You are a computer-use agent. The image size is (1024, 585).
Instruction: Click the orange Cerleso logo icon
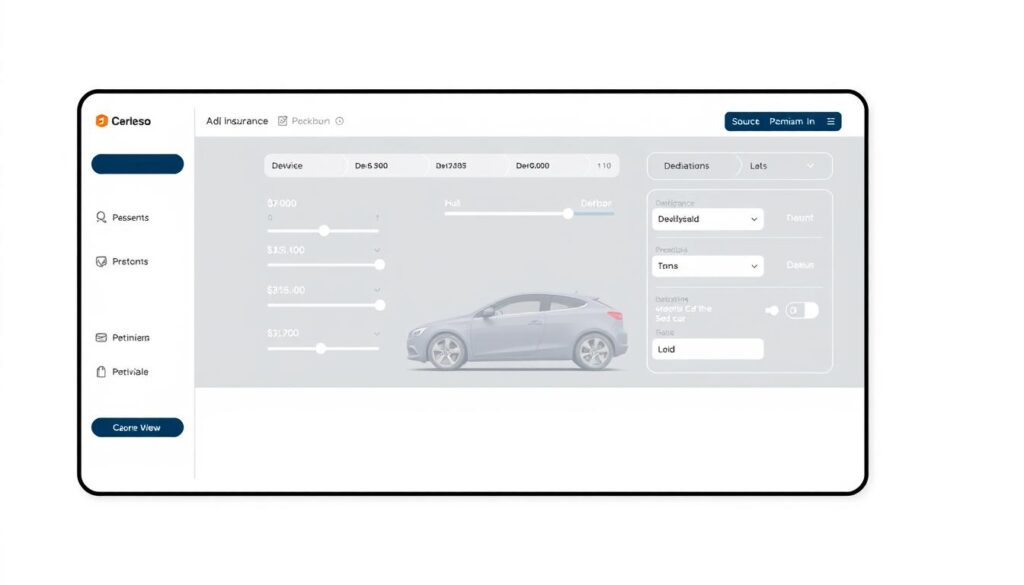click(101, 121)
